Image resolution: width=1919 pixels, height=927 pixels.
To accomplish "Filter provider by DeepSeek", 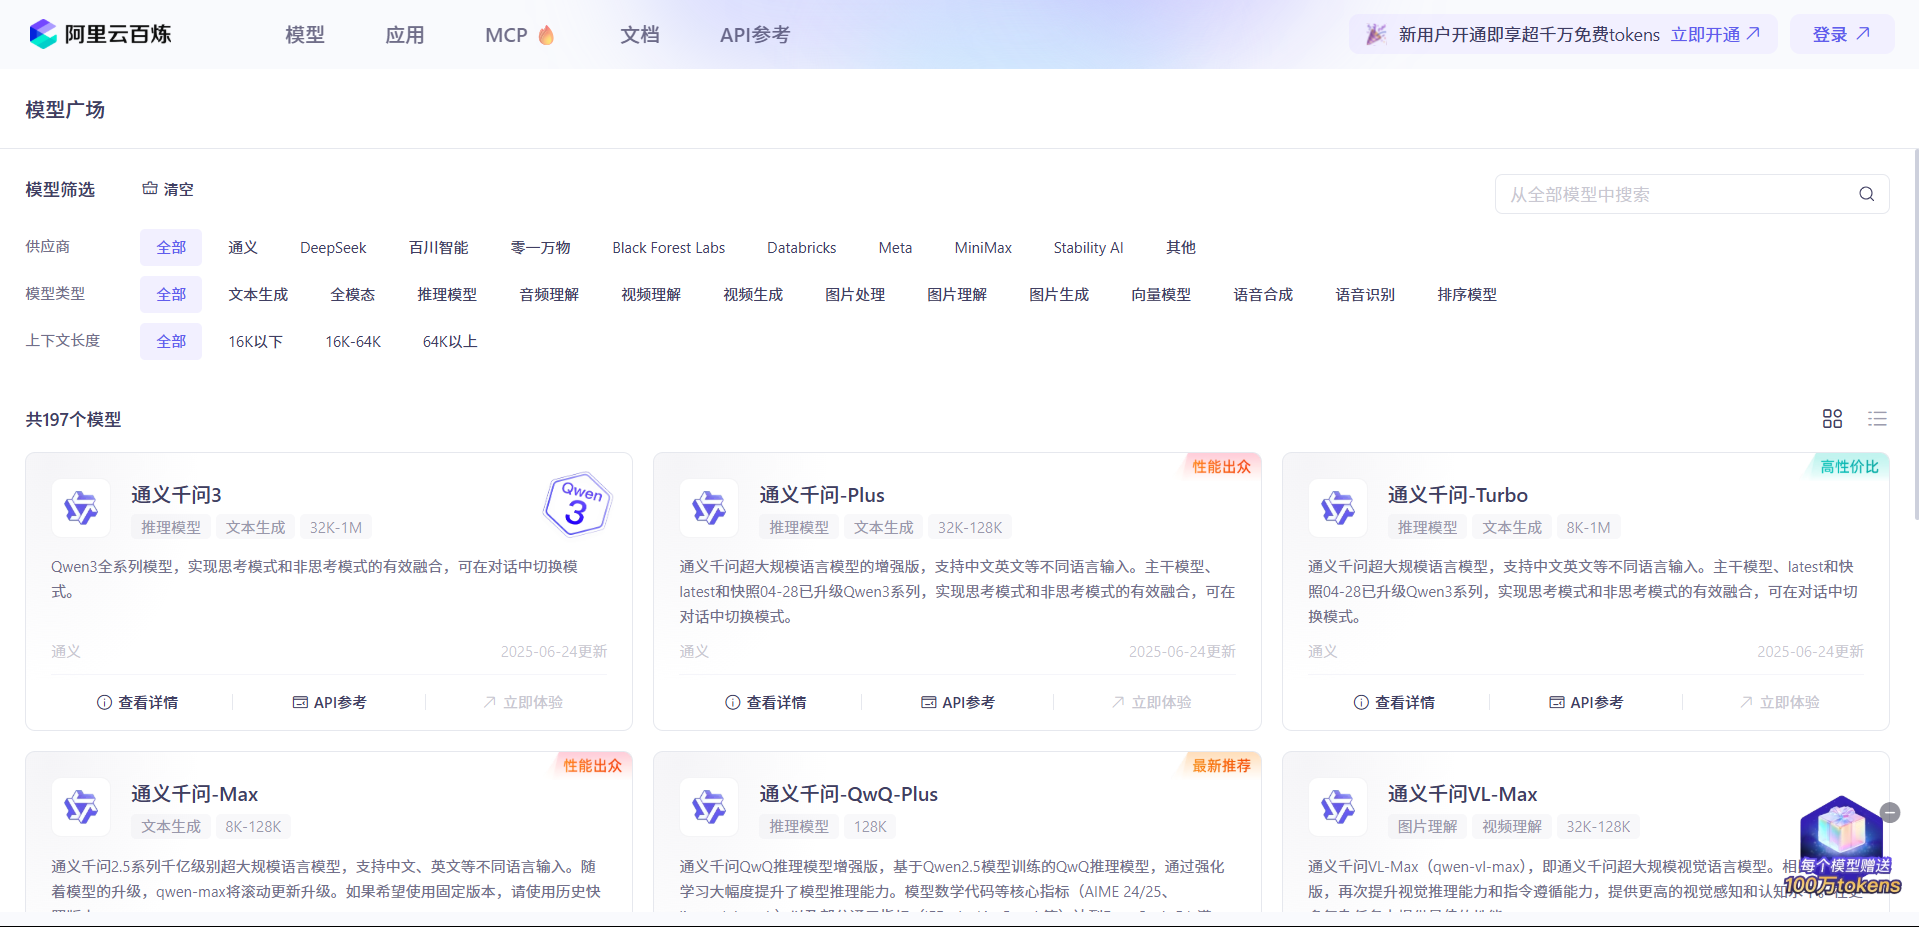I will [x=333, y=247].
